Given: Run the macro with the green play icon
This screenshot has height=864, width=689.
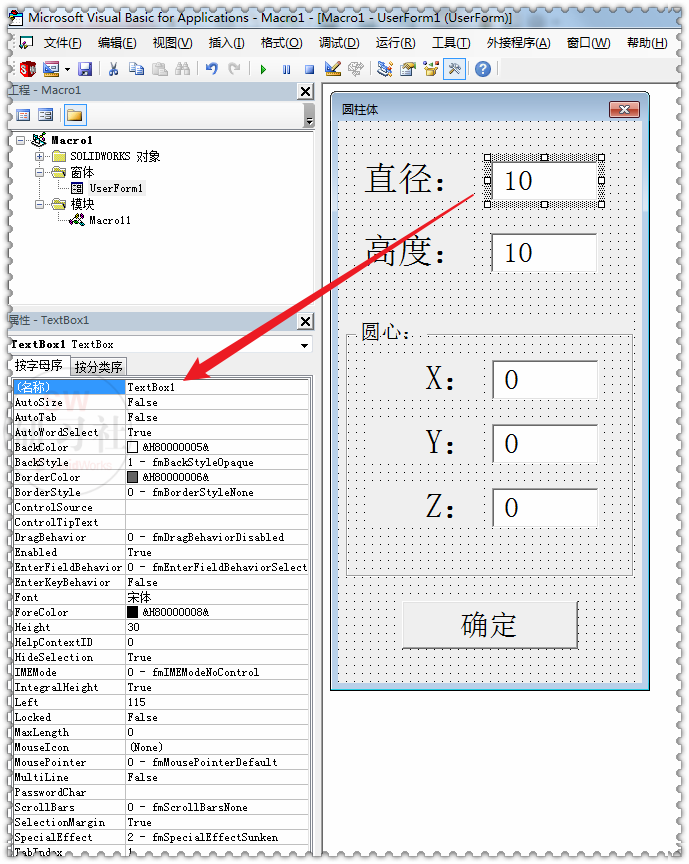Looking at the screenshot, I should point(263,69).
